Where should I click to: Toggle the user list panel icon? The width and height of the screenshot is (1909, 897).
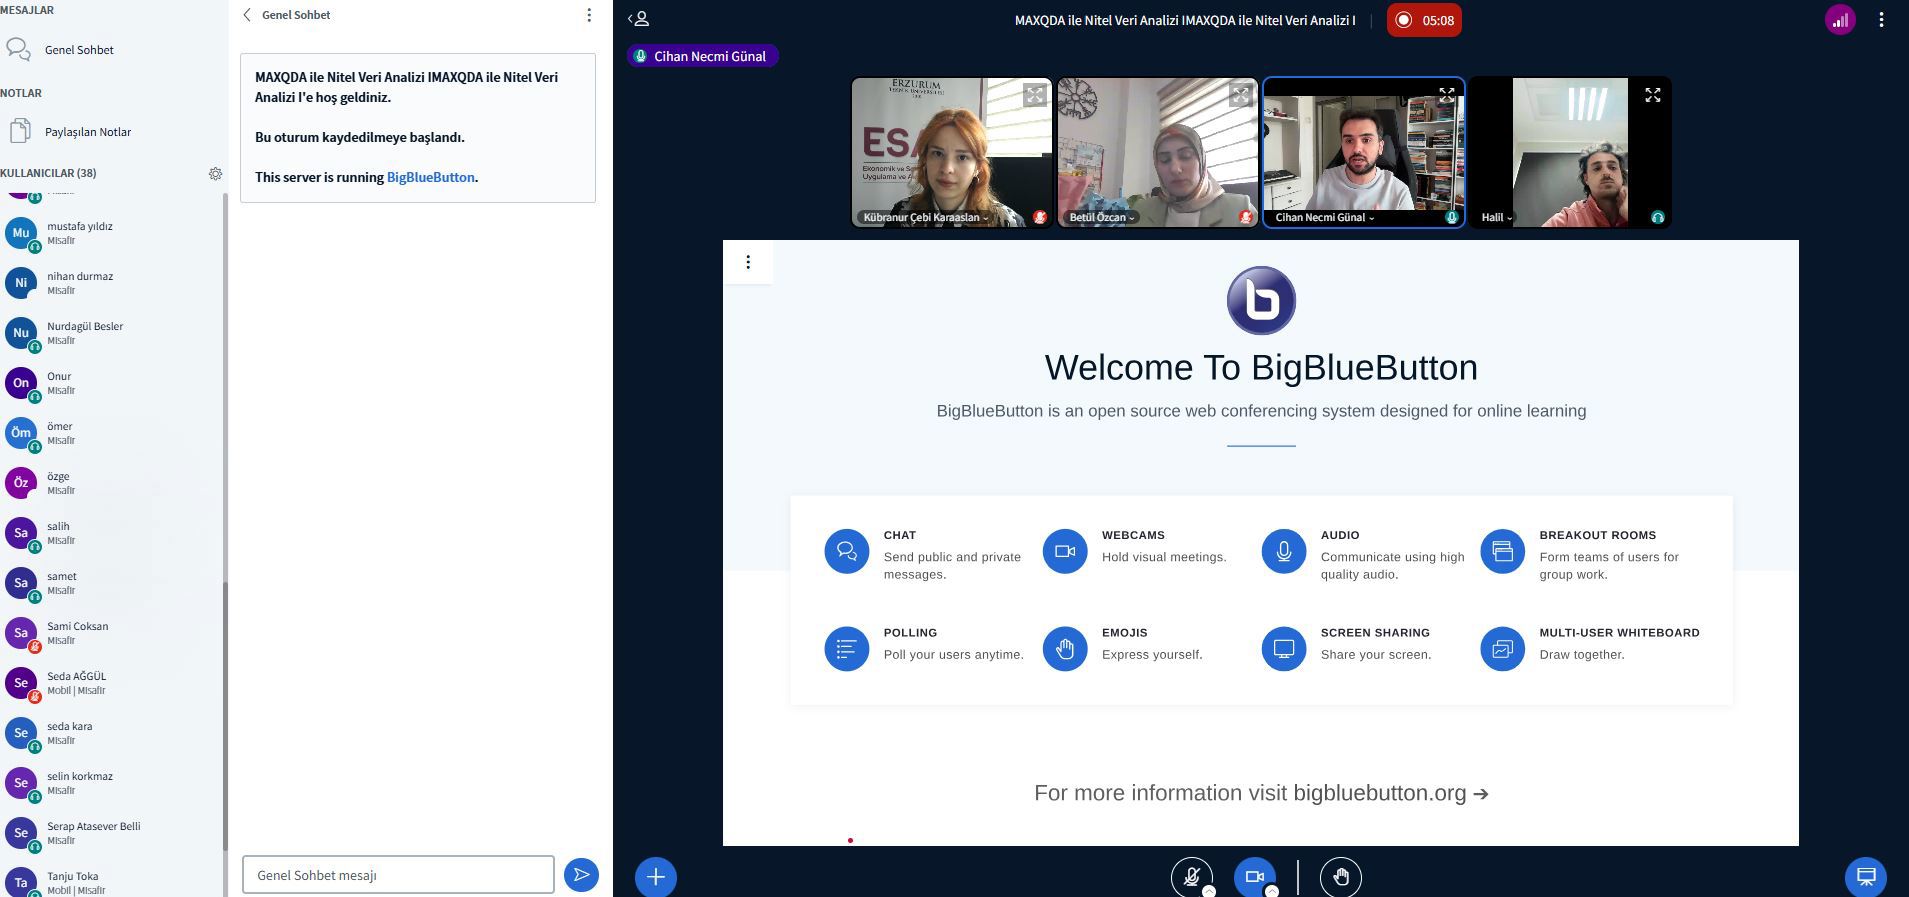click(639, 19)
